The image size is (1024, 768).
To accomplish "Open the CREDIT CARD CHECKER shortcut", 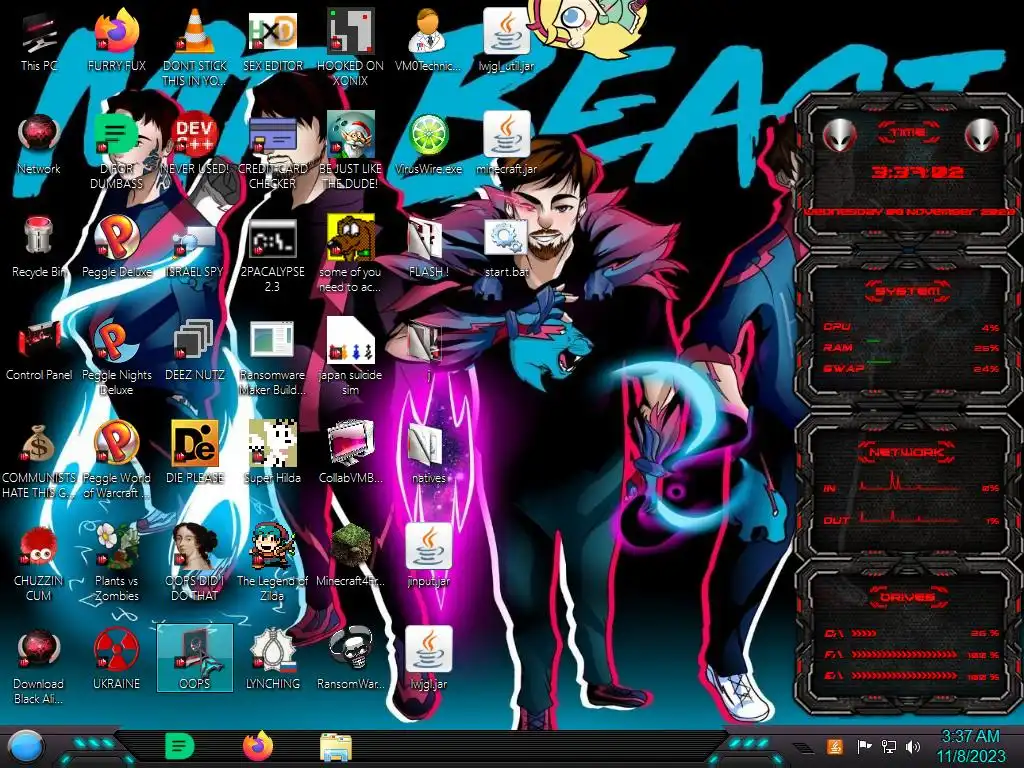I will click(x=272, y=152).
